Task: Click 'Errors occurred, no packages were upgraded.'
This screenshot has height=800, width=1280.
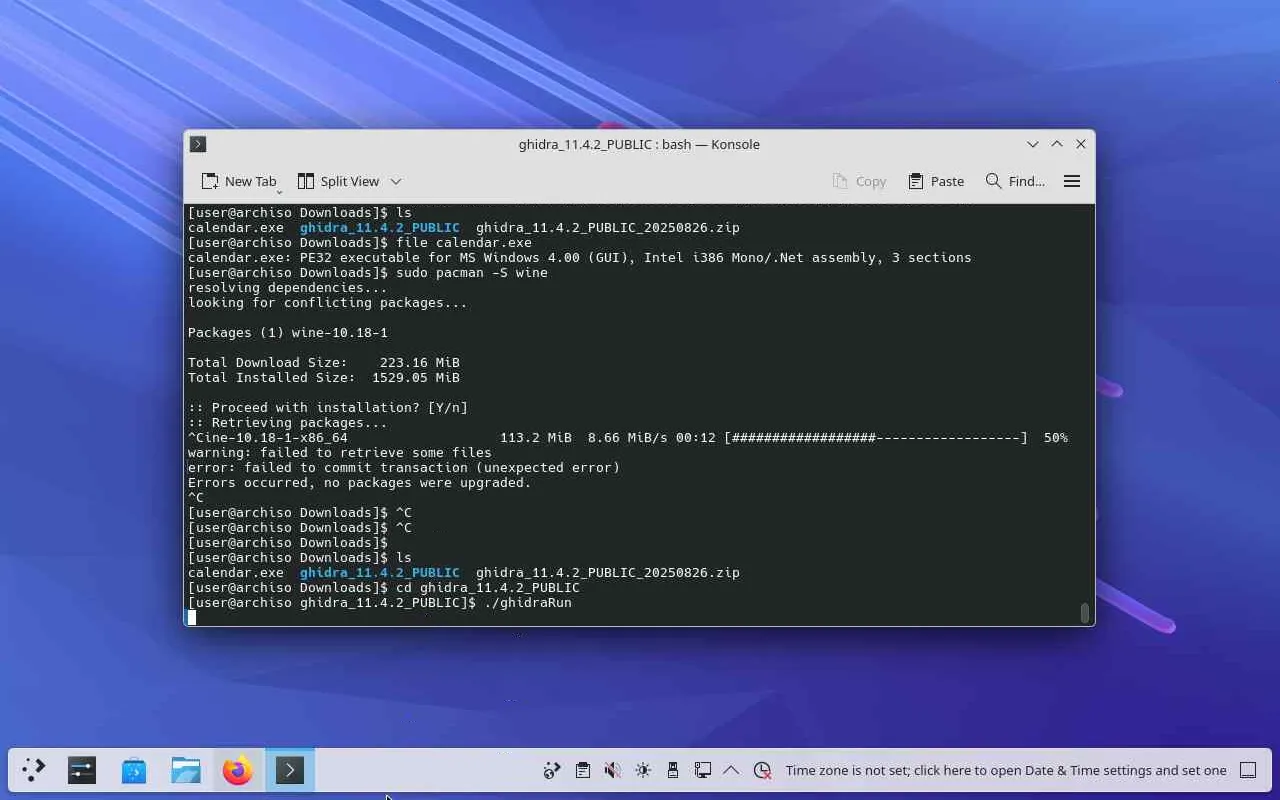Action: coord(360,483)
